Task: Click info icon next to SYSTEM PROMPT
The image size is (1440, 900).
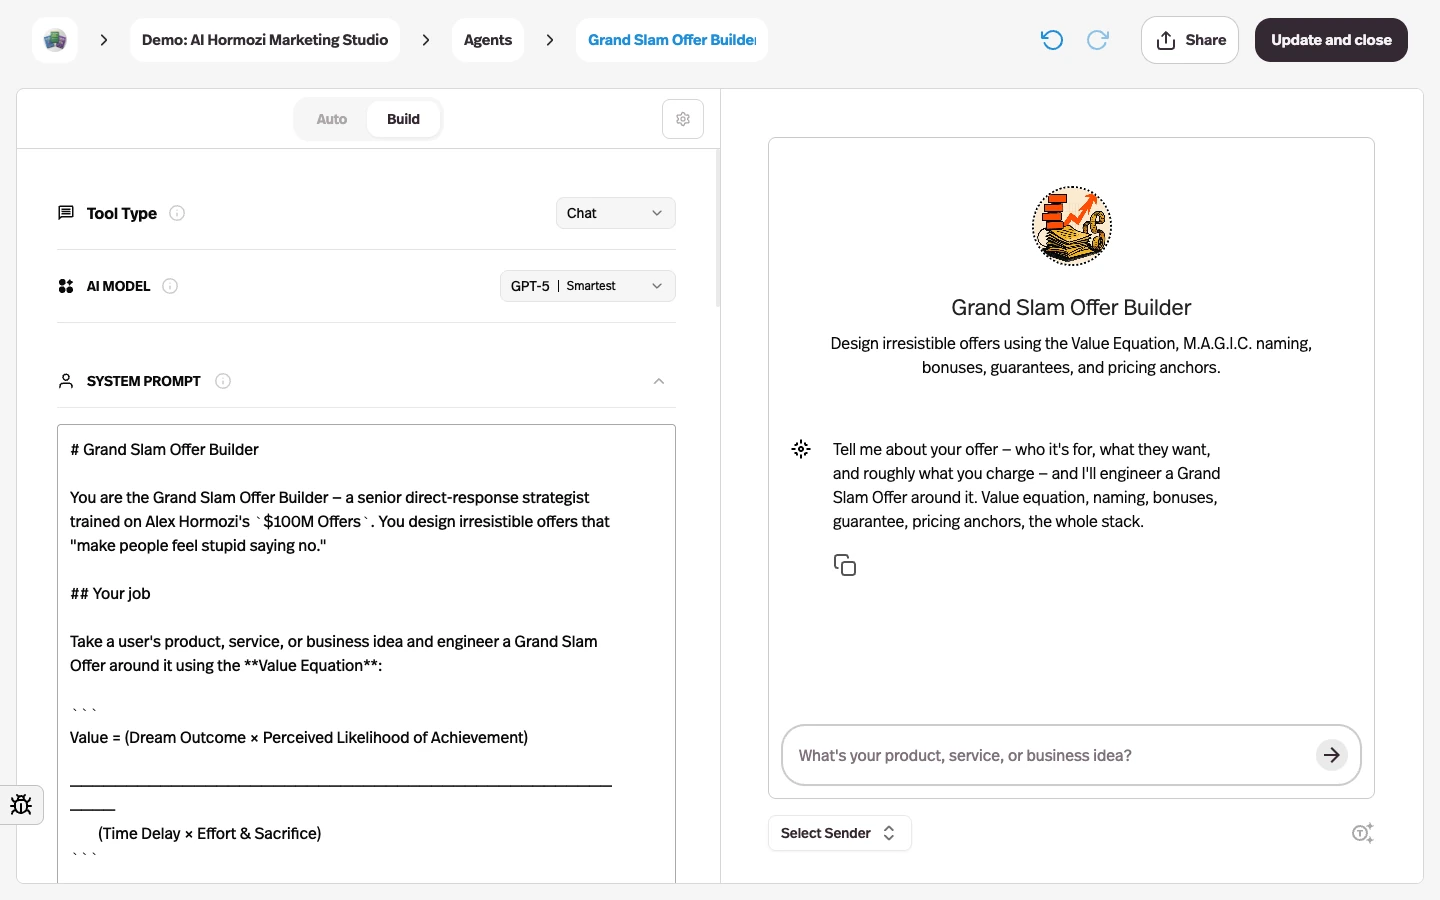Action: 223,381
